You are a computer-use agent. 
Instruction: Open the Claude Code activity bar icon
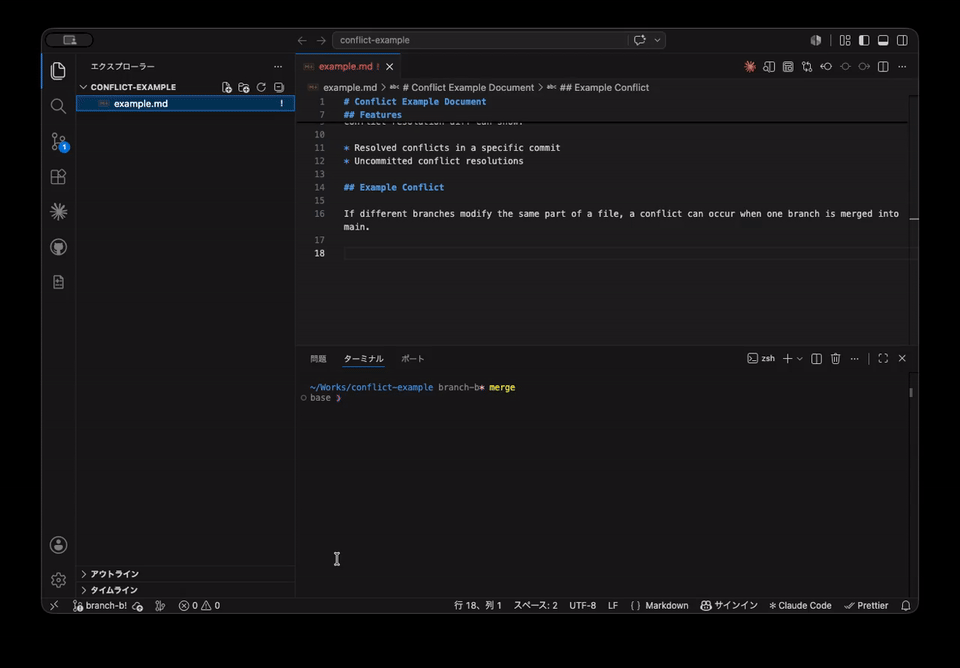click(58, 212)
